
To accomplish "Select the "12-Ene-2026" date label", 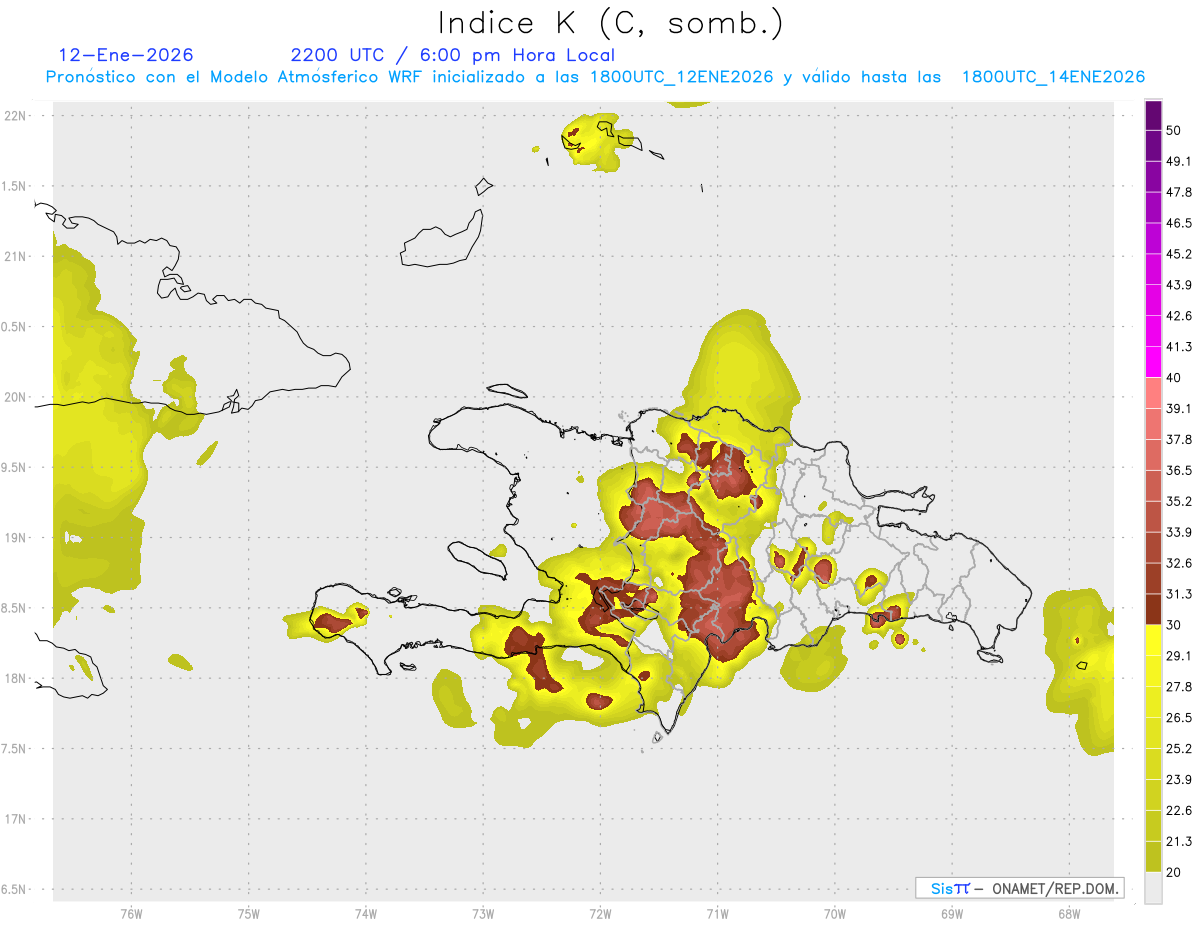I will [126, 55].
